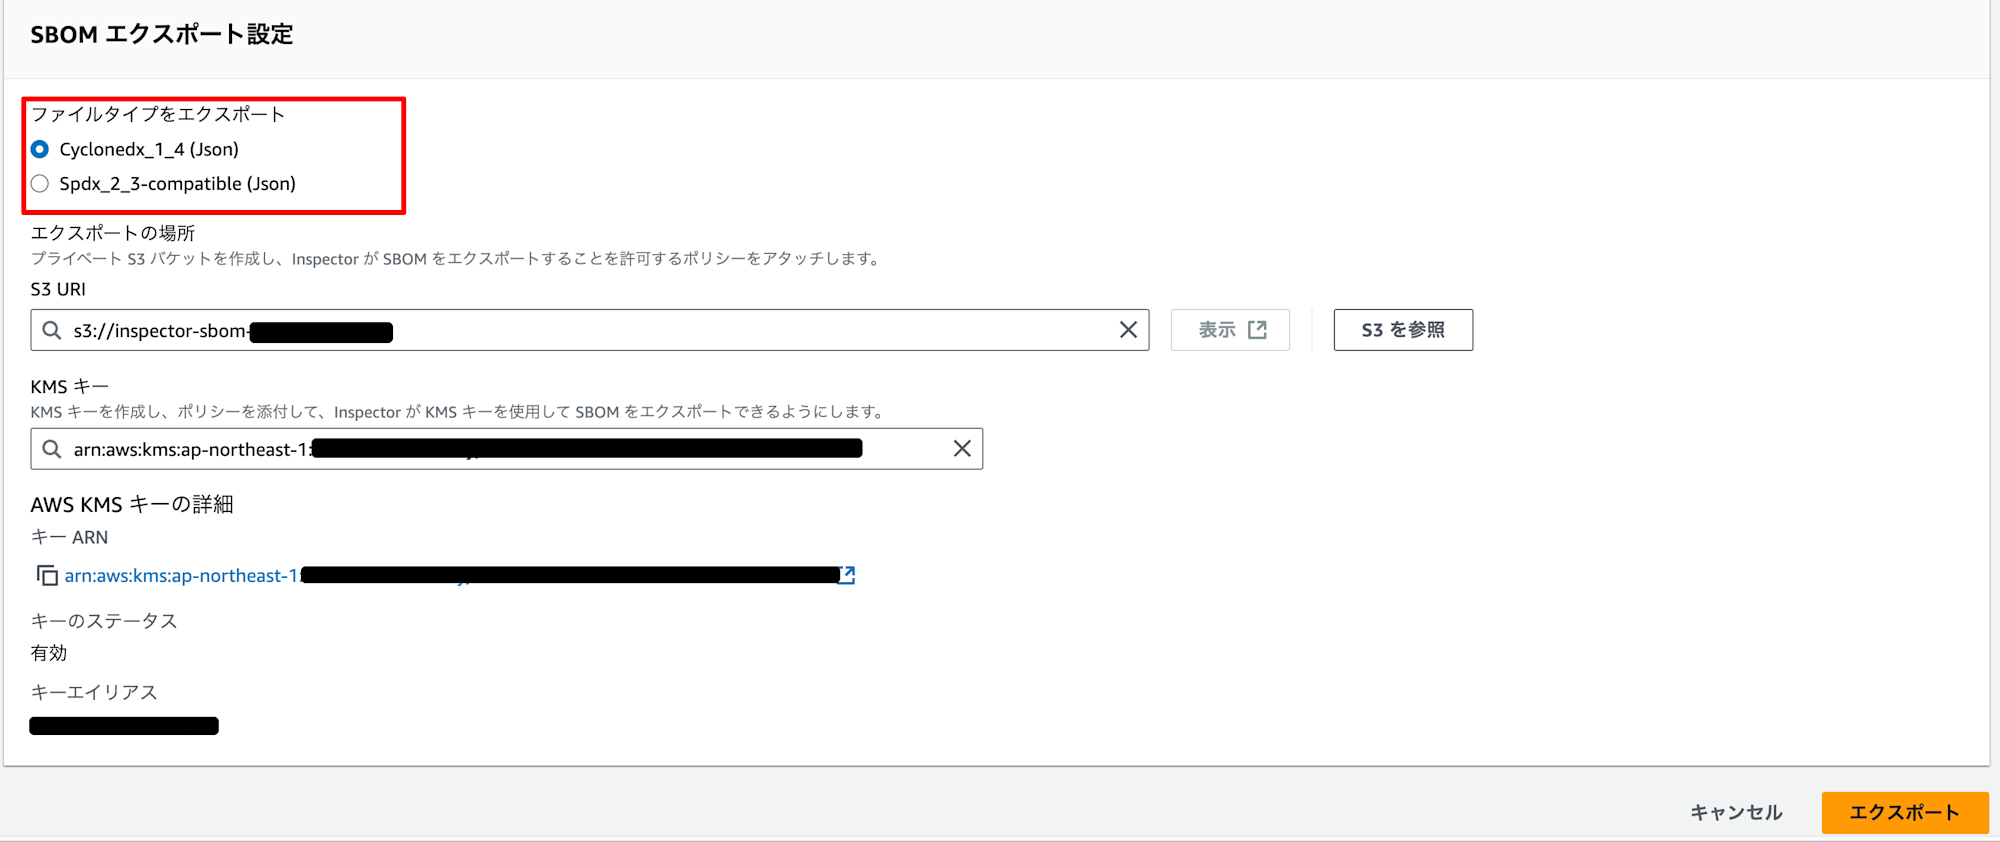This screenshot has height=842, width=2000.
Task: Select Spdx_2_3-compatible (Json) radio button
Action: pyautogui.click(x=40, y=184)
